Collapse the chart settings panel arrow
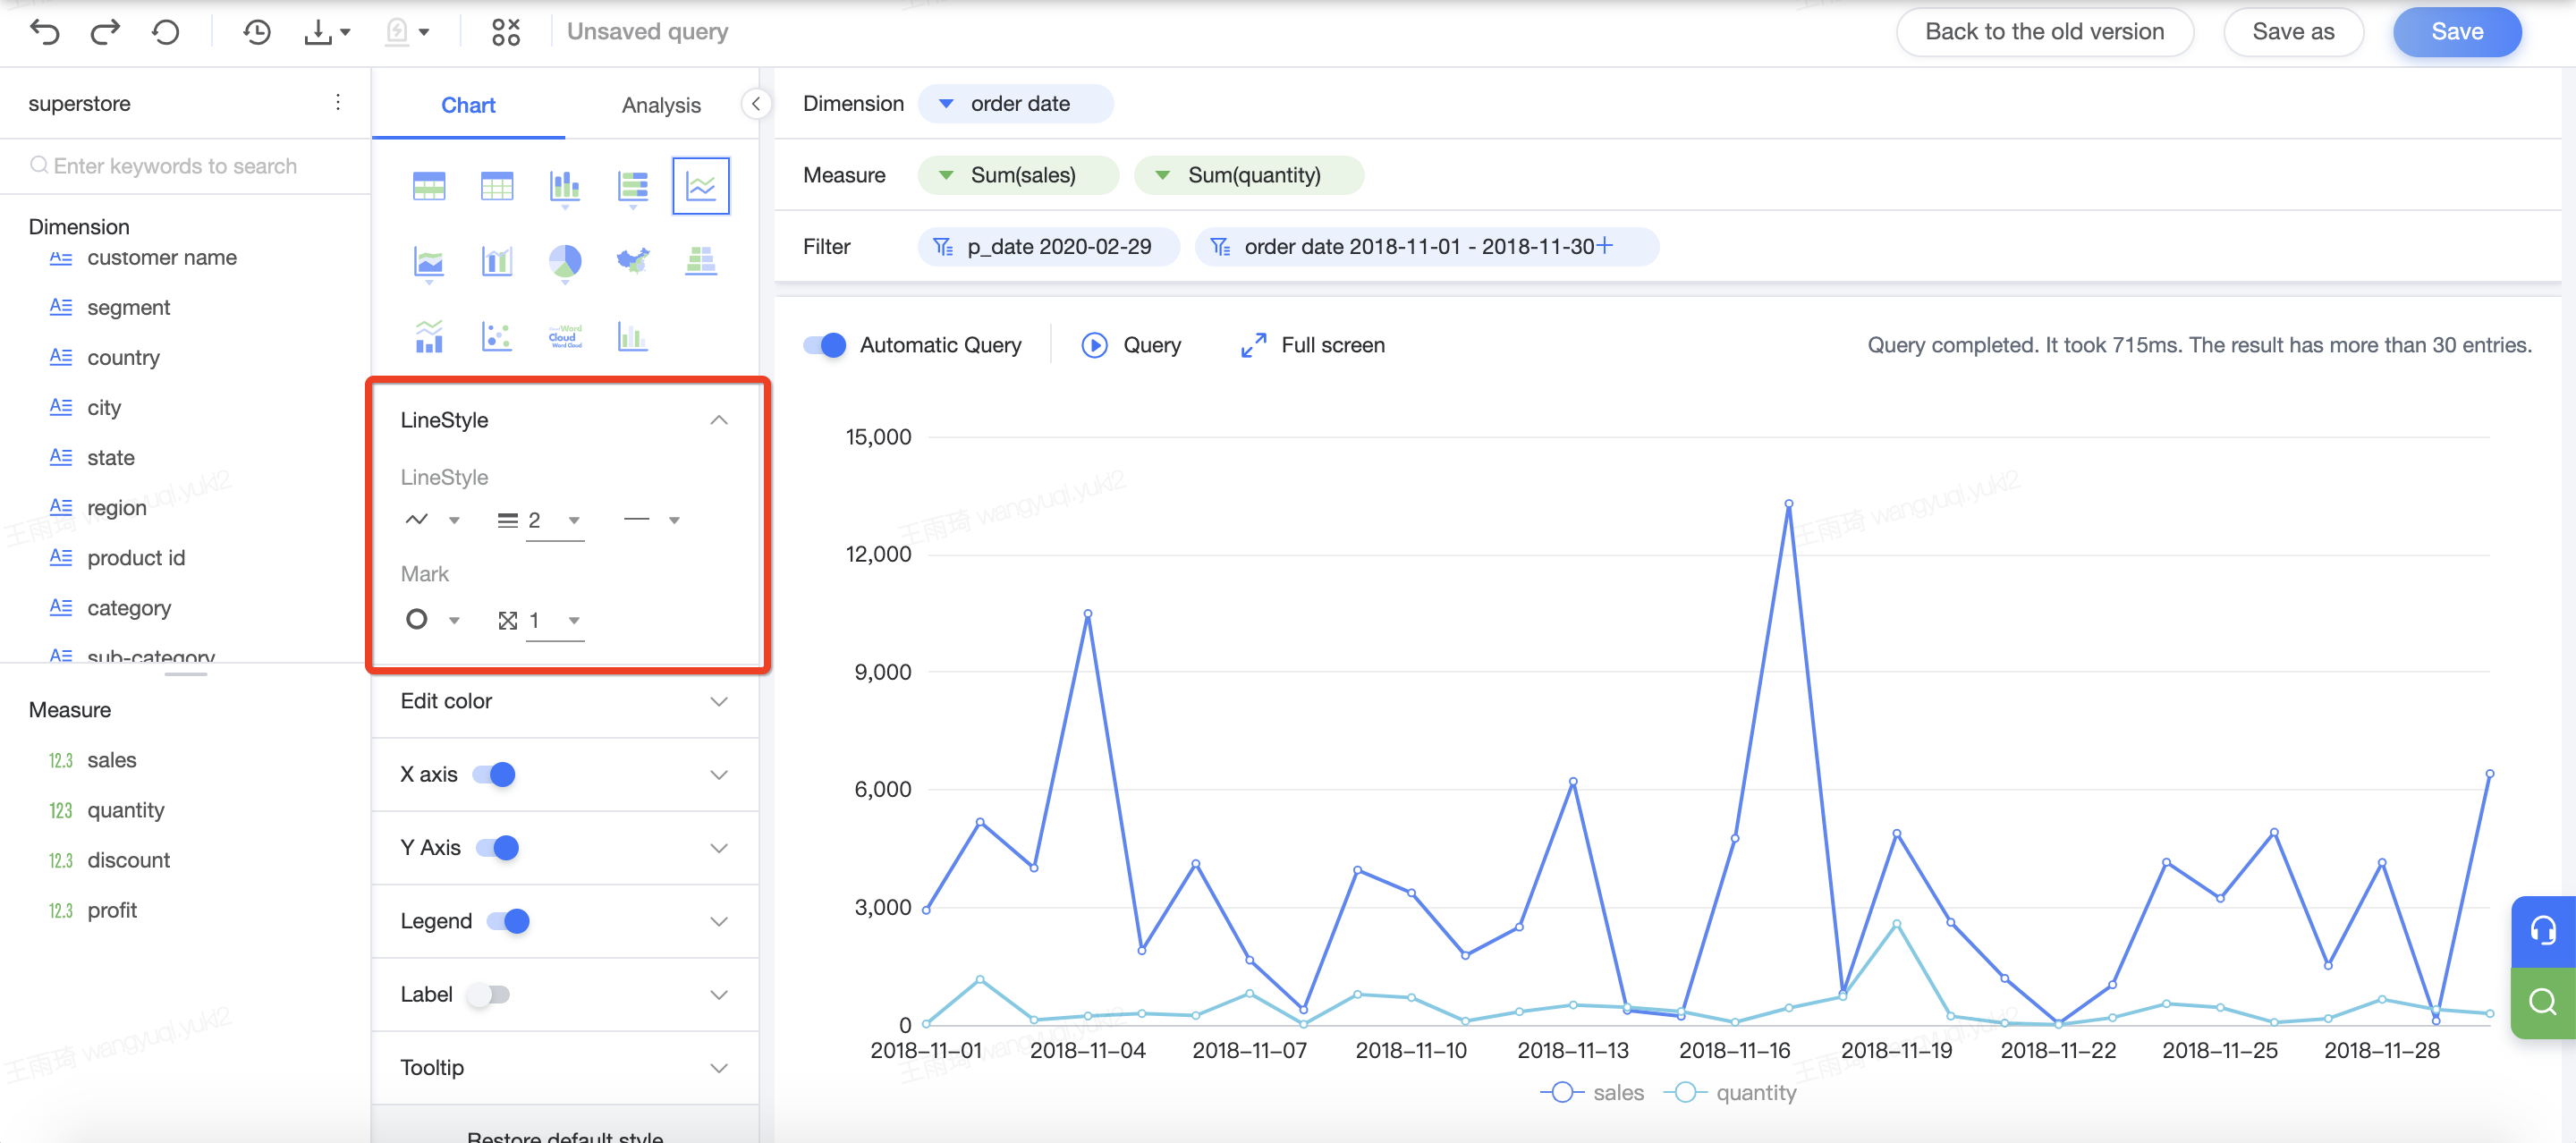This screenshot has width=2576, height=1143. click(756, 103)
